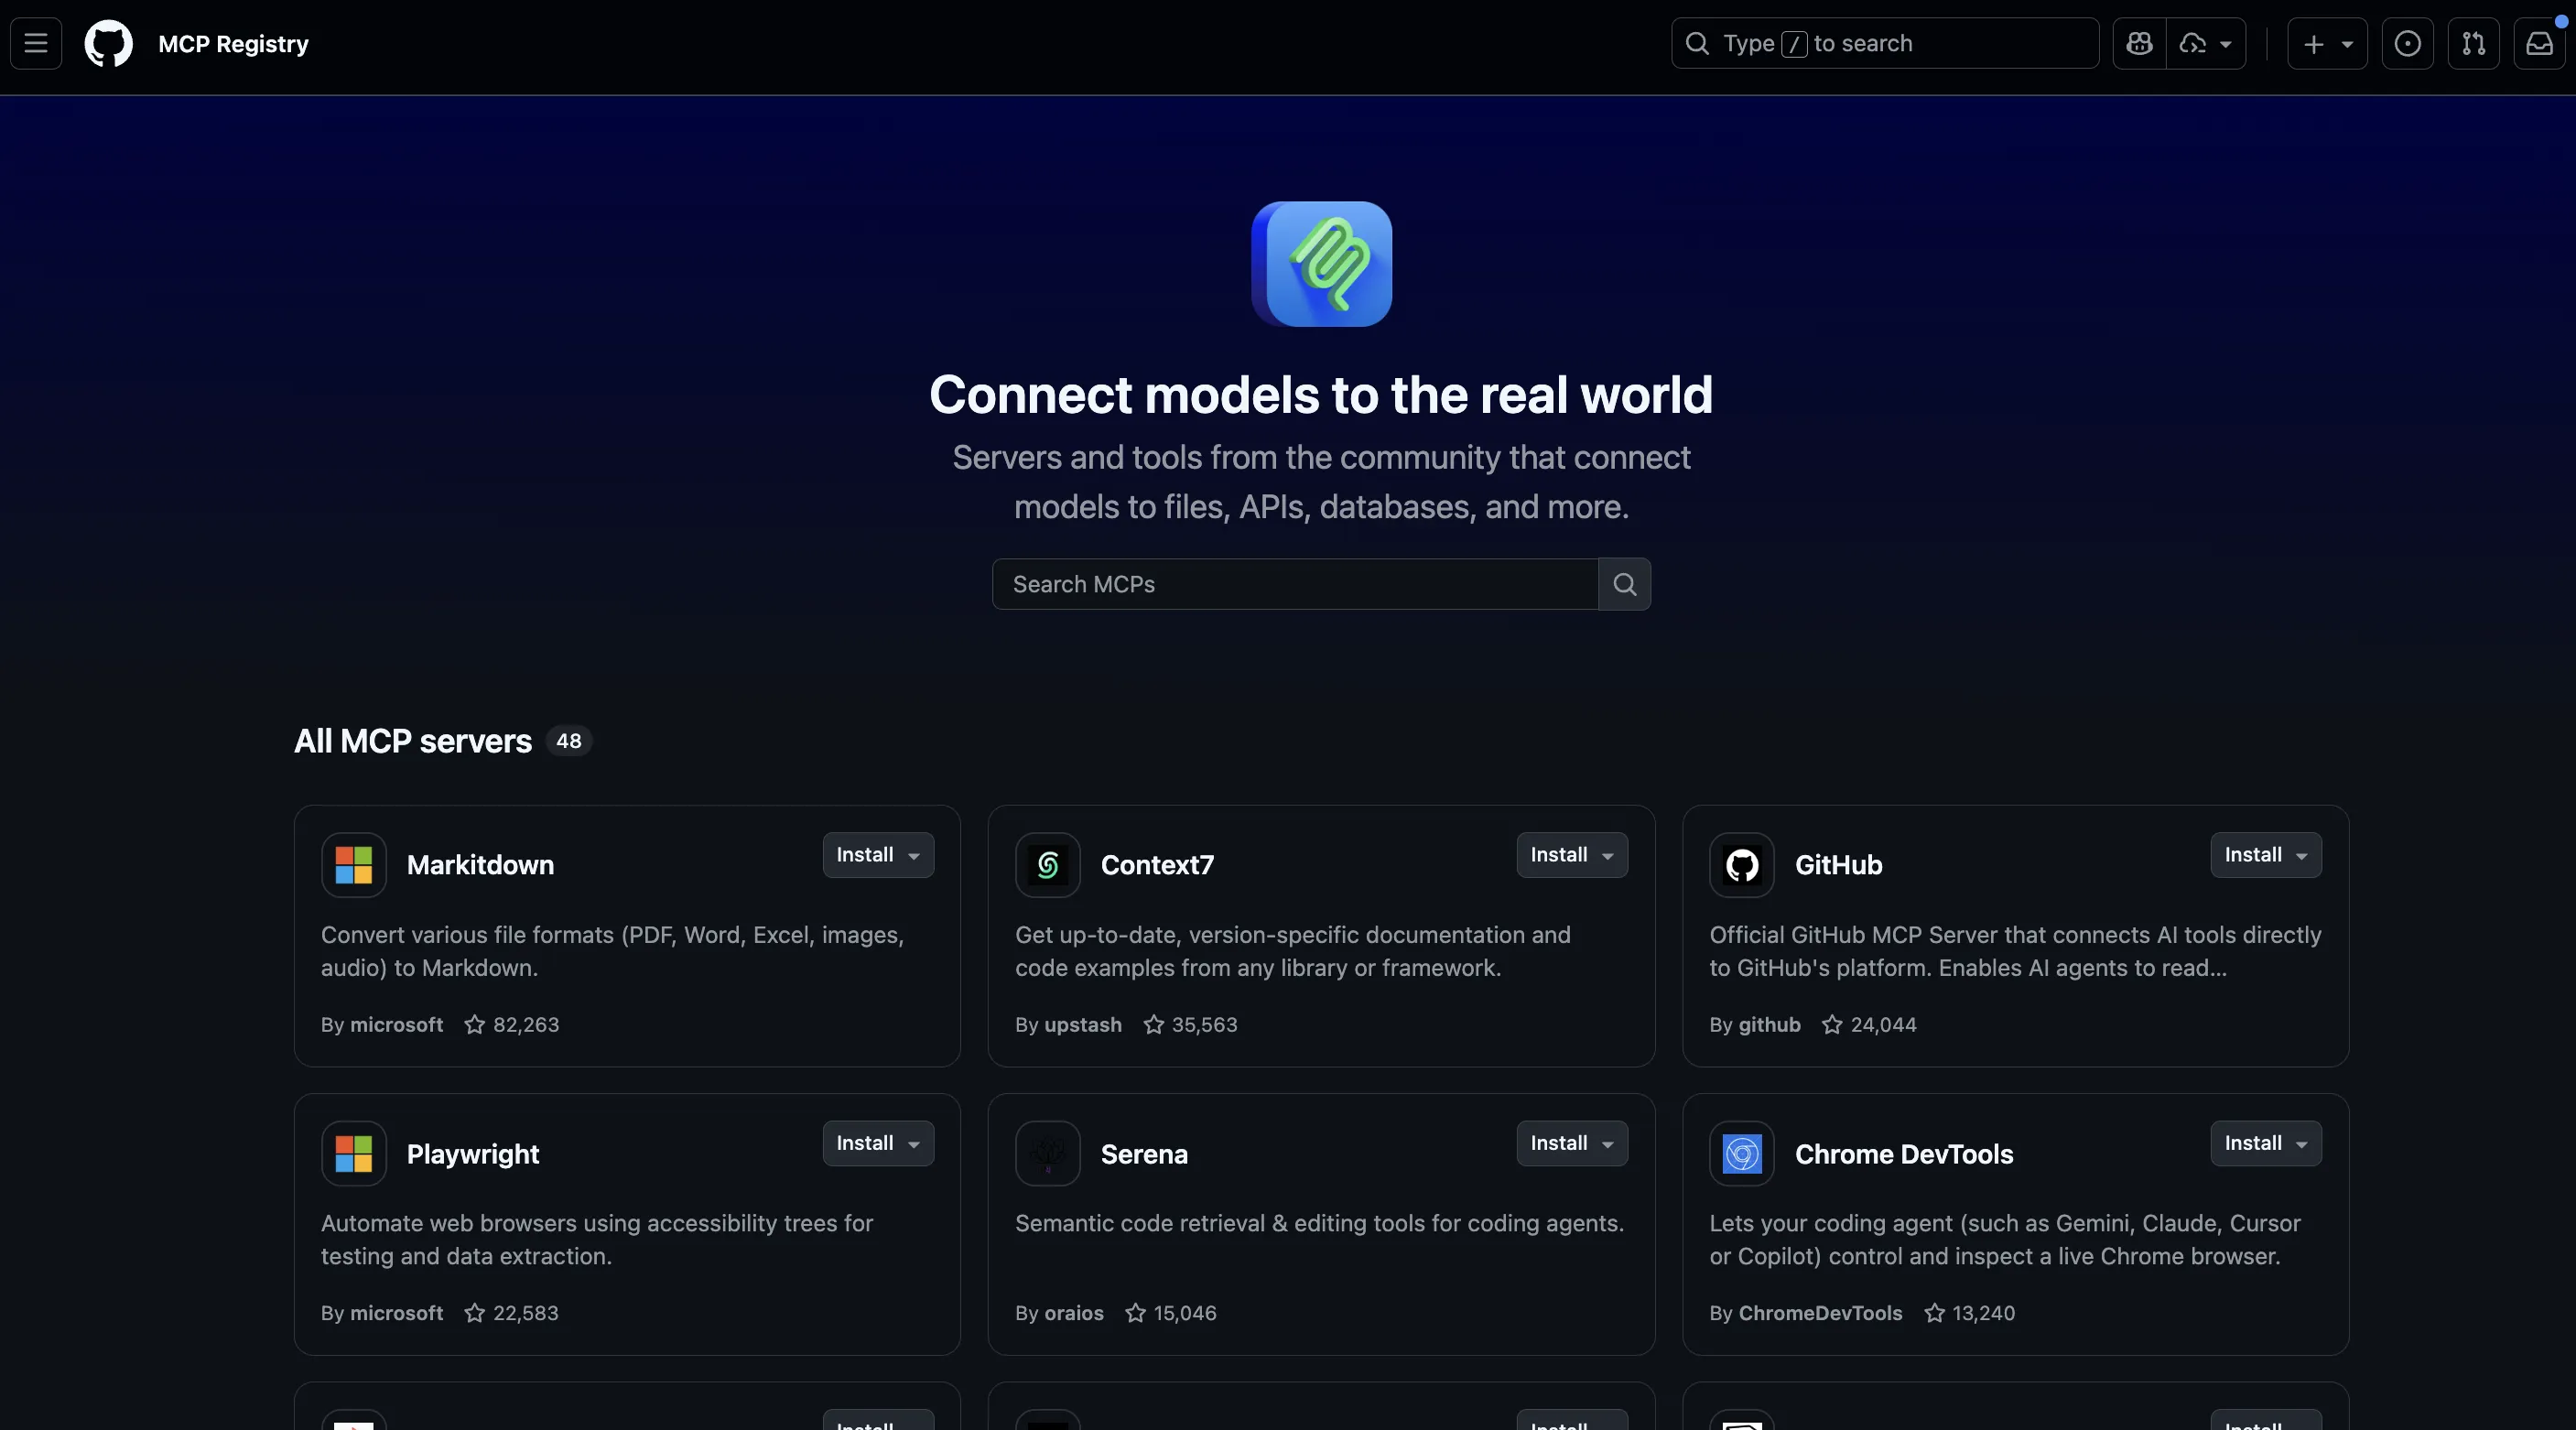Click the Context7 server logo
The width and height of the screenshot is (2576, 1430).
pos(1046,866)
